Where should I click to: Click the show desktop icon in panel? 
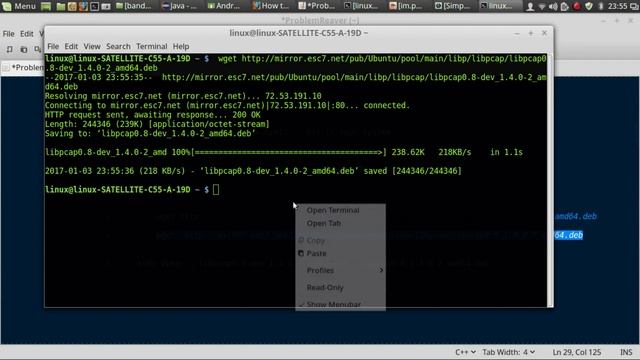46,6
